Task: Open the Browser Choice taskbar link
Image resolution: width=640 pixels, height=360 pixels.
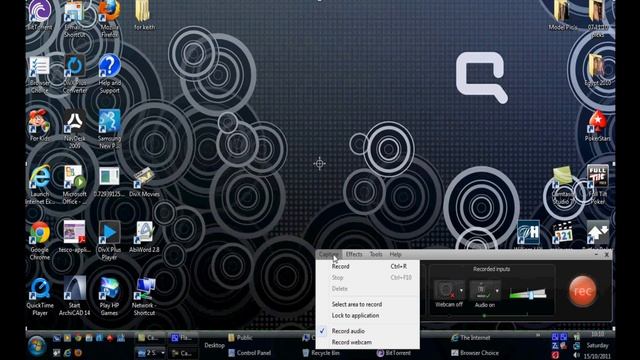Action: tap(475, 353)
